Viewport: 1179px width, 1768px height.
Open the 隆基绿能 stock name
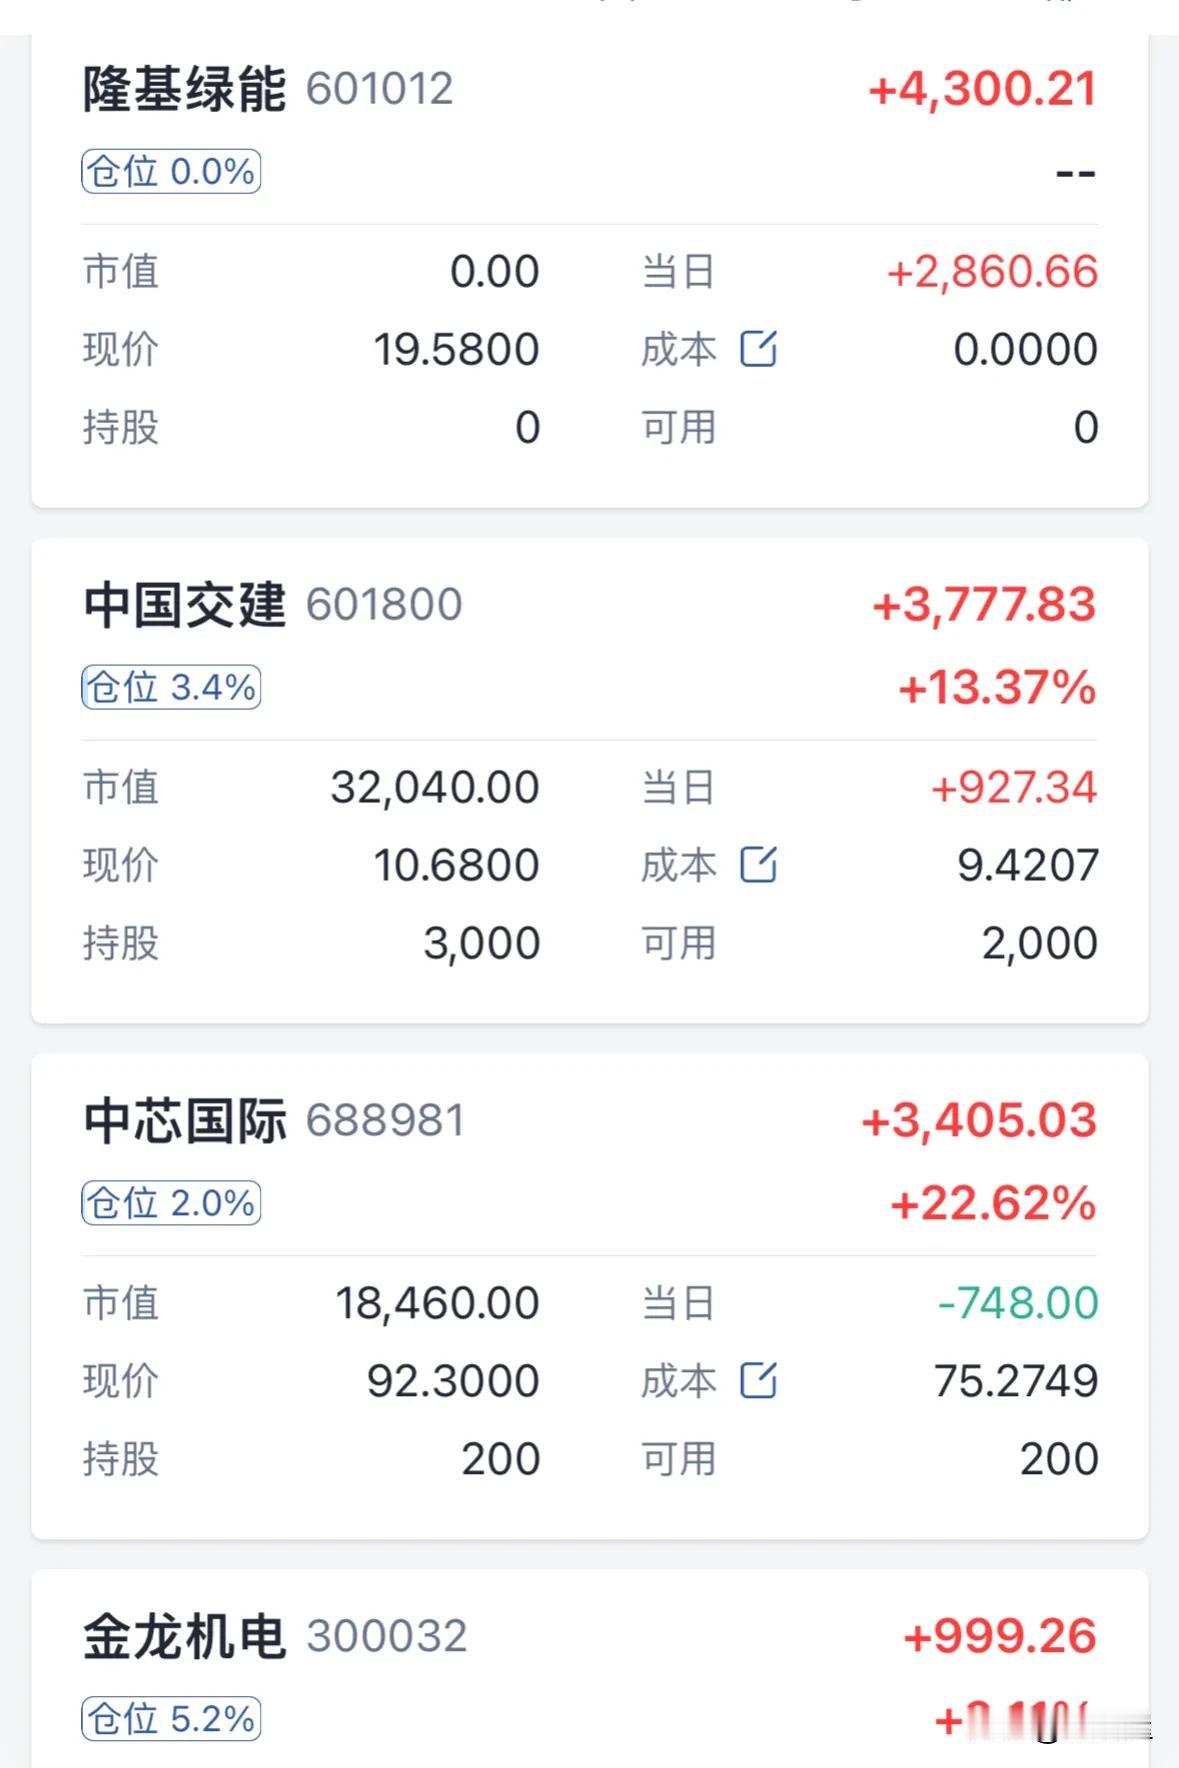click(185, 89)
